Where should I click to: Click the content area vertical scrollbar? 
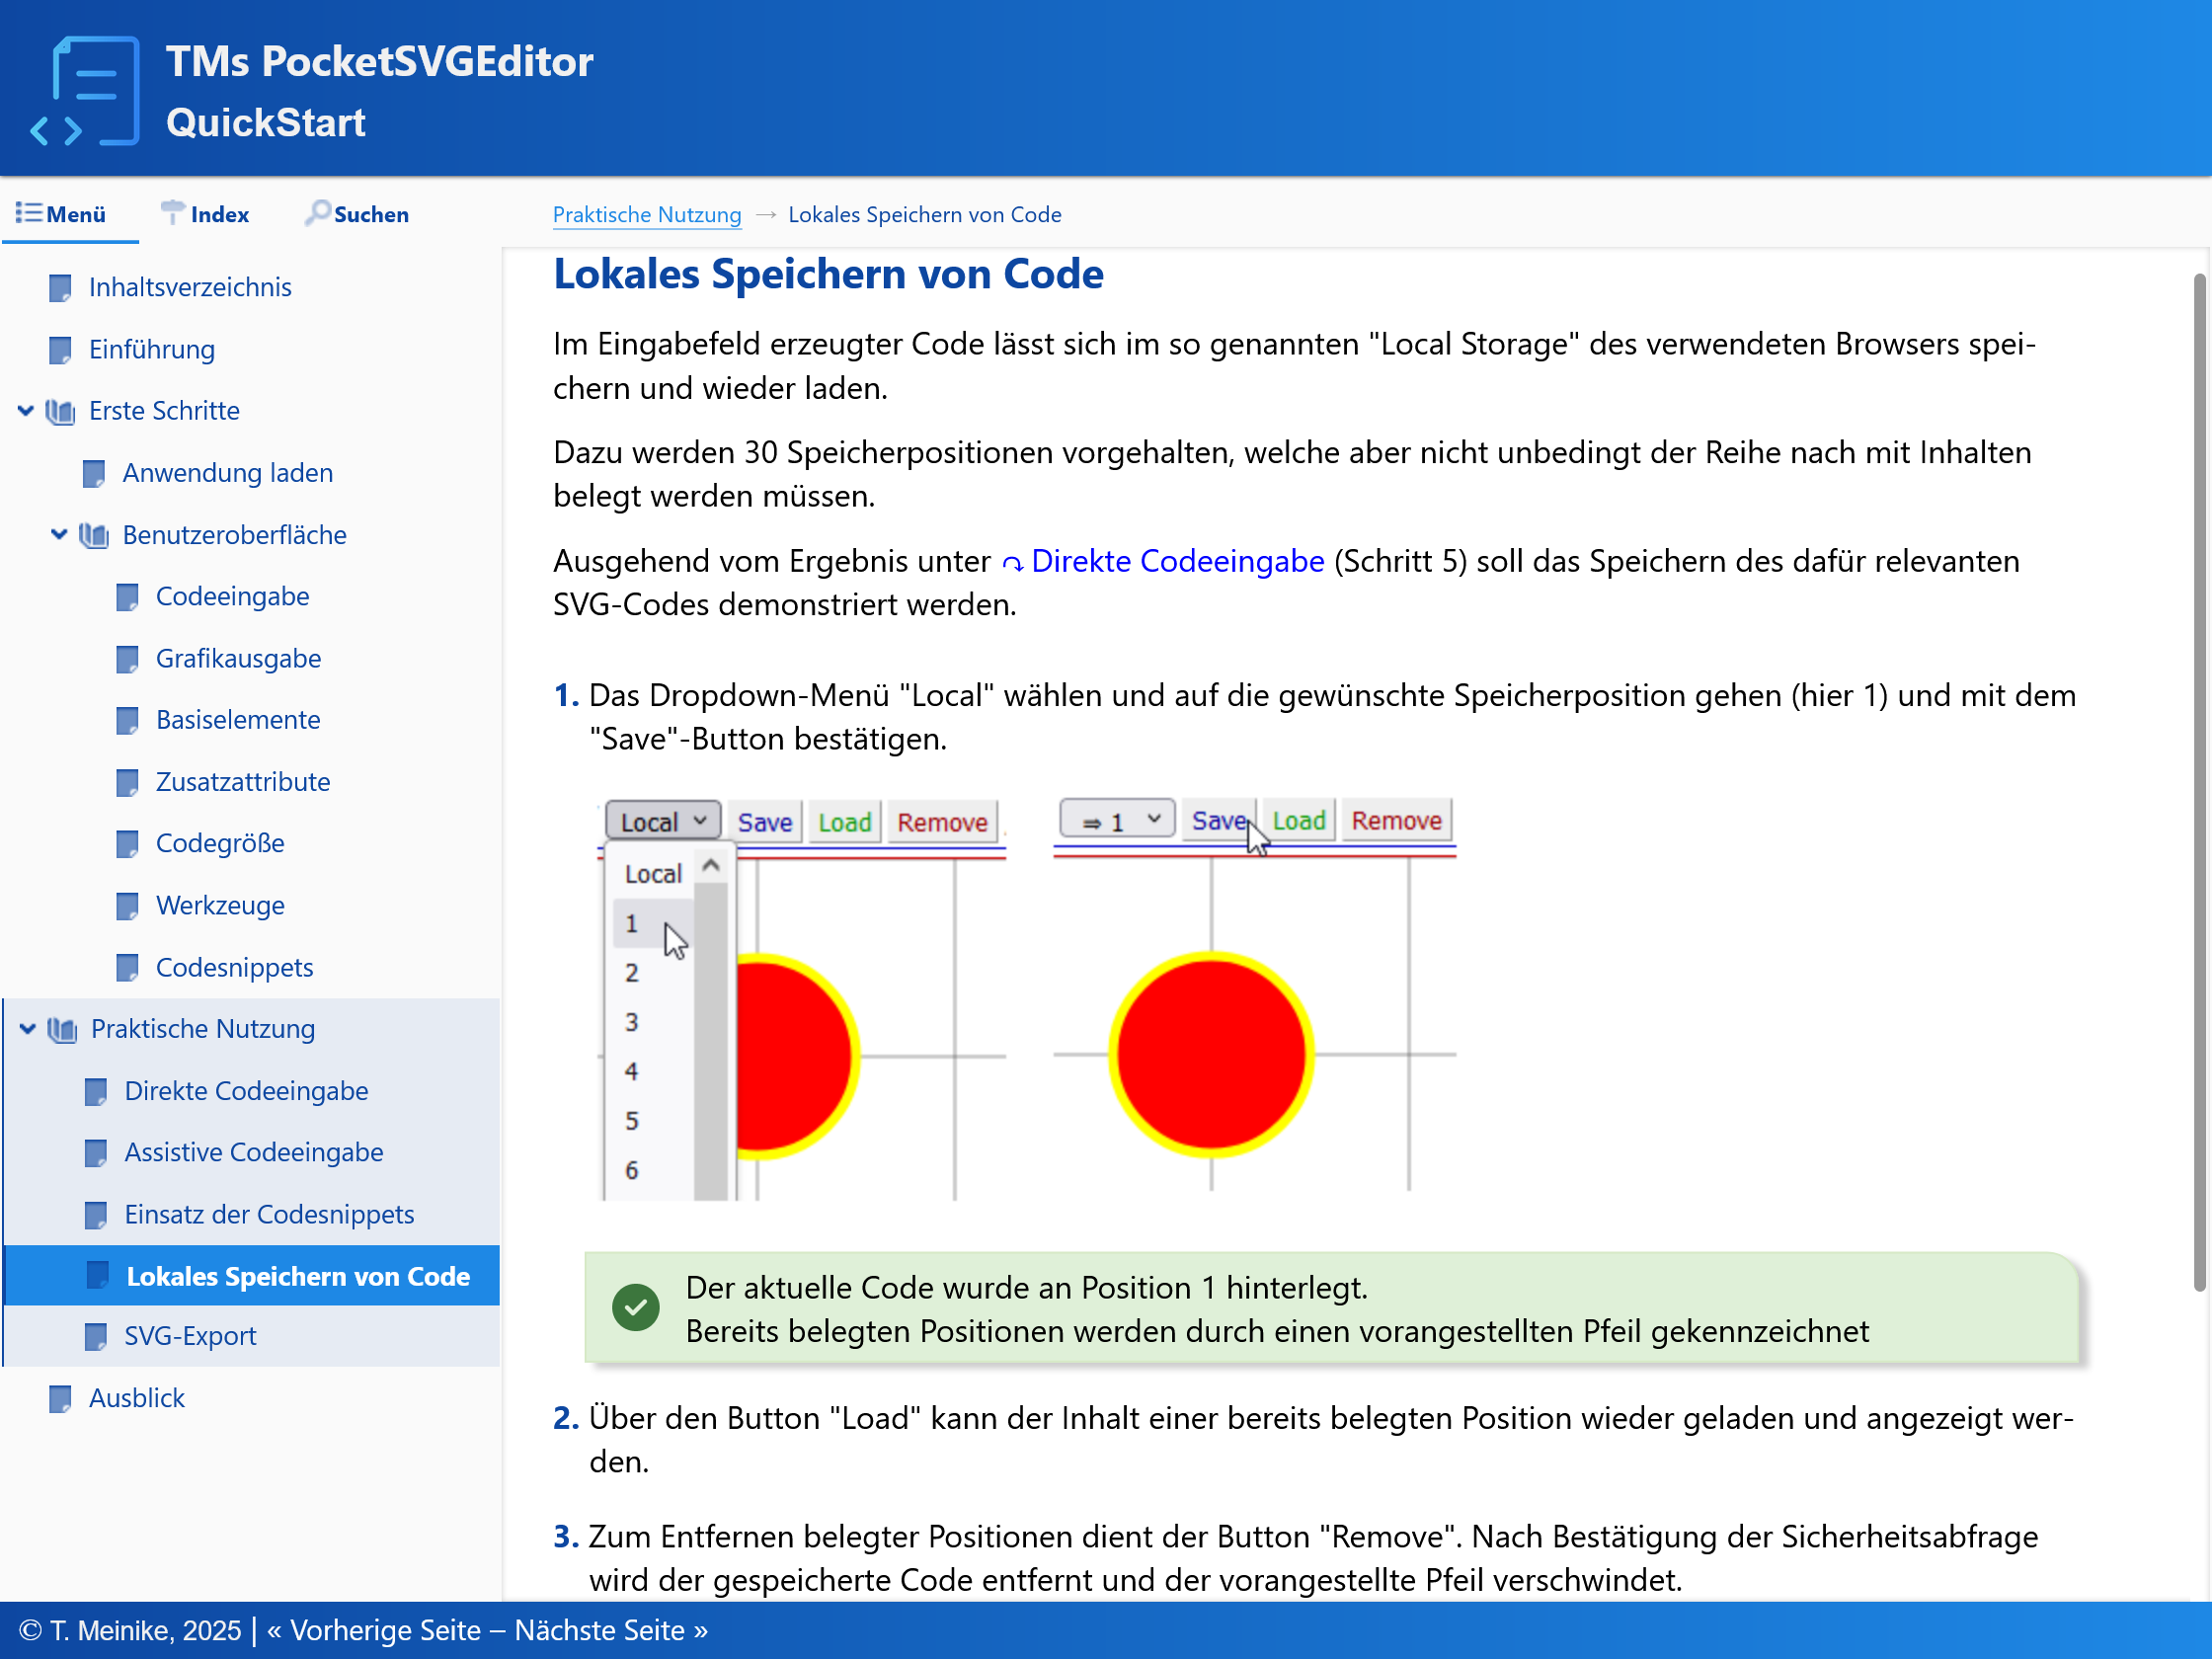click(2199, 780)
